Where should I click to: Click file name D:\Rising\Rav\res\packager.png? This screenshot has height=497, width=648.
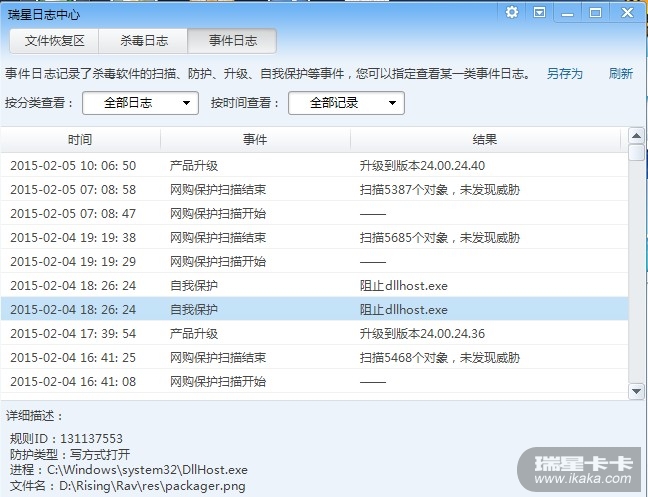pyautogui.click(x=152, y=486)
